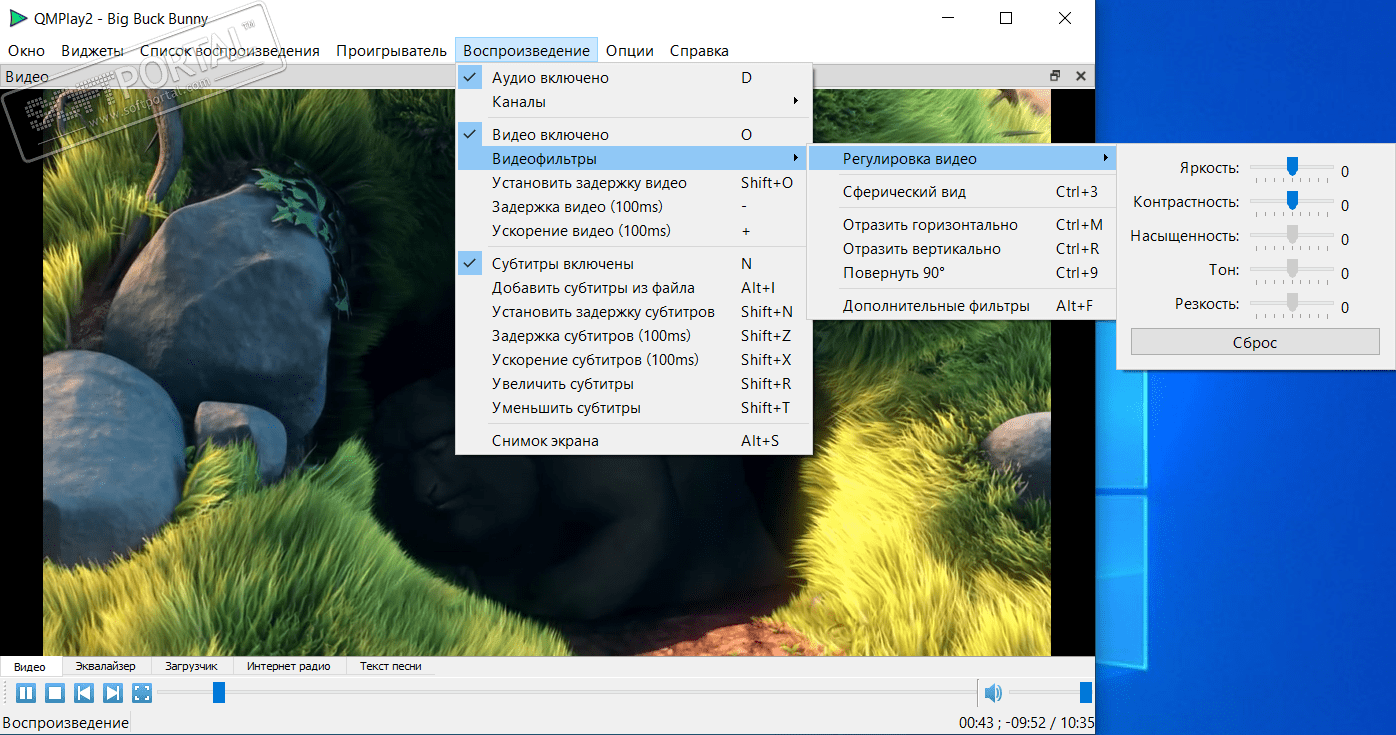1396x735 pixels.
Task: Close the Видео dock panel
Action: coord(1080,76)
